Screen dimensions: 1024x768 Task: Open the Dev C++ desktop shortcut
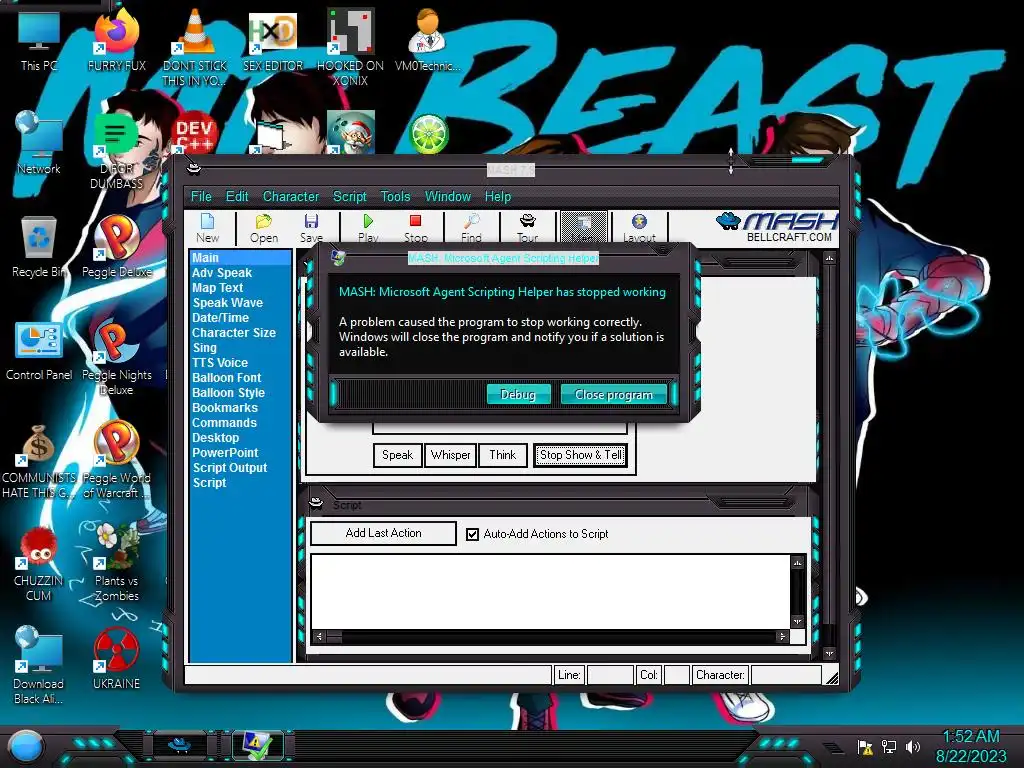tap(194, 134)
